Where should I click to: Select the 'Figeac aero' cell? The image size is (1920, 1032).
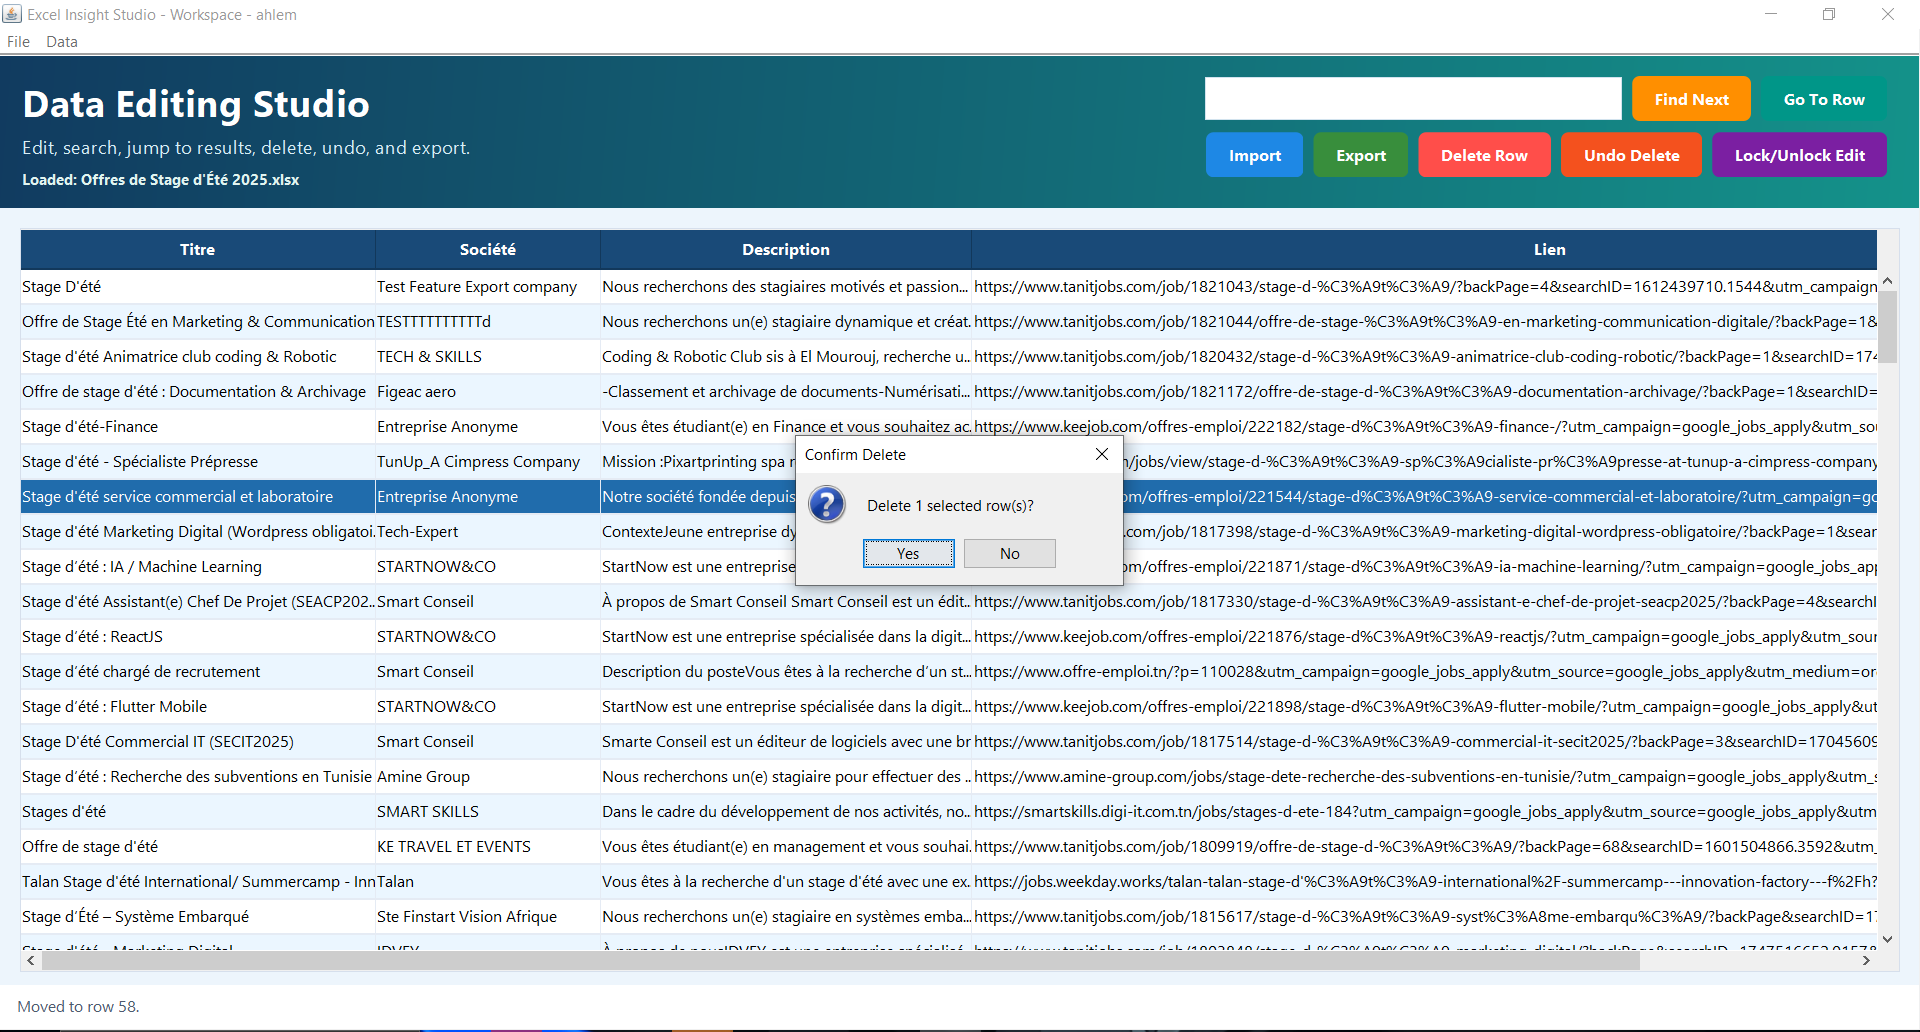point(488,391)
